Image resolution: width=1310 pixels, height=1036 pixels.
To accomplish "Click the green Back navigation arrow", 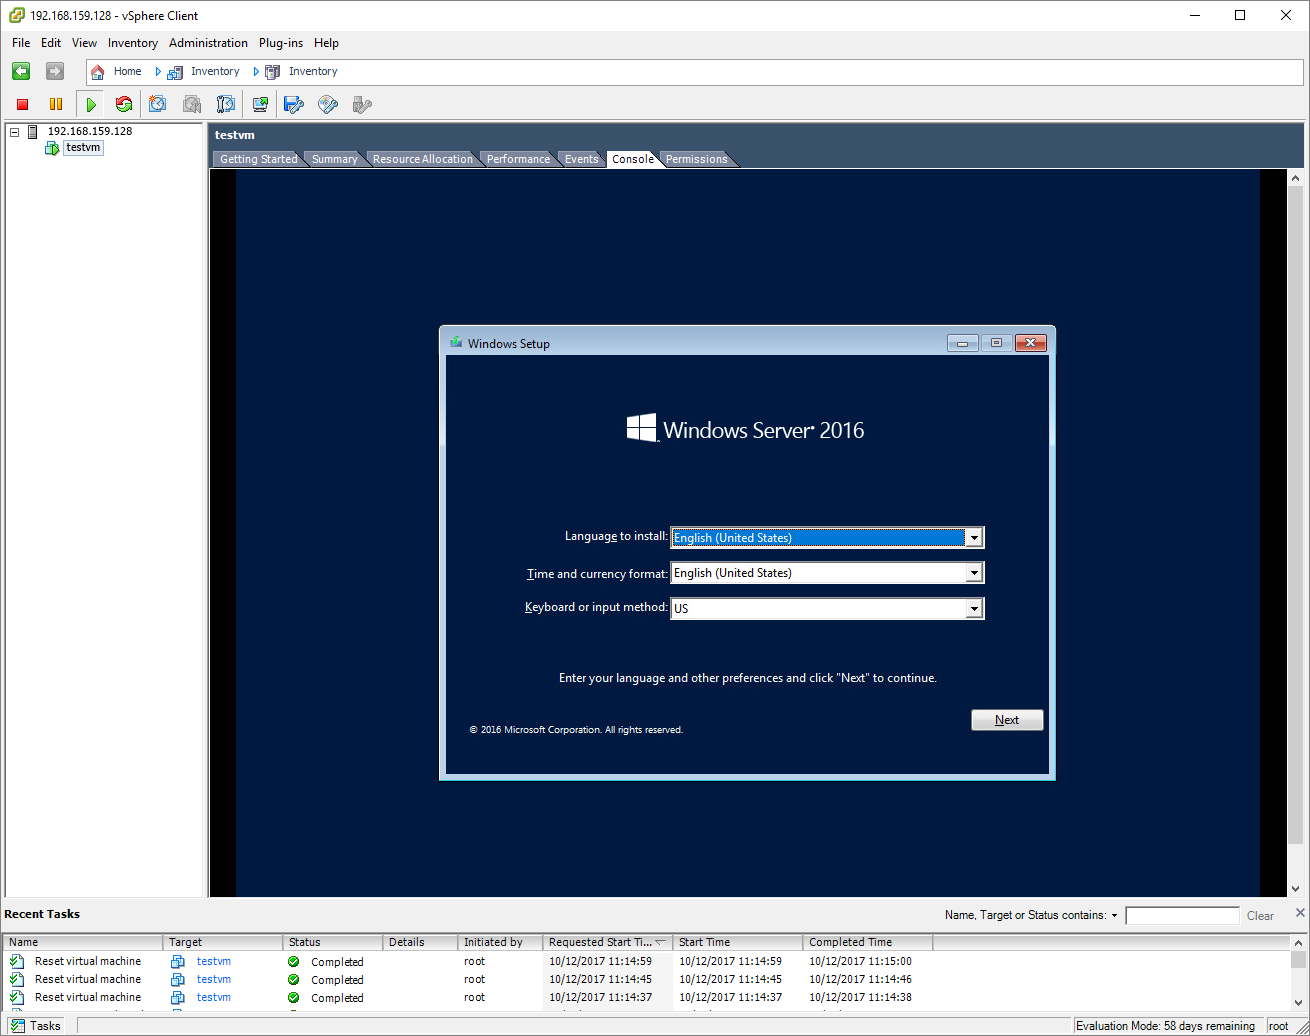I will tap(21, 71).
